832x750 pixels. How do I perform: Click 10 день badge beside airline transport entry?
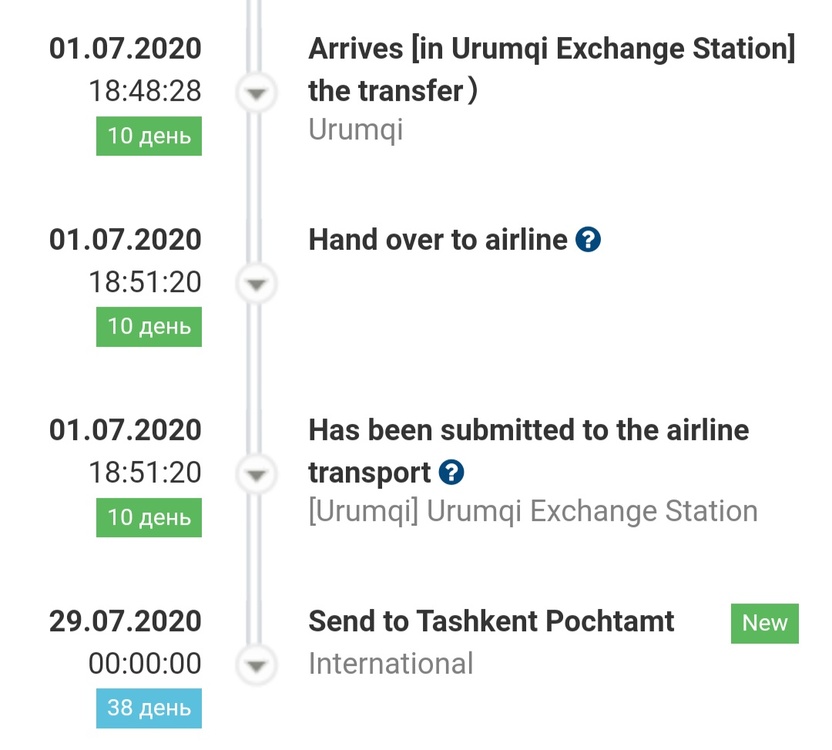click(149, 518)
